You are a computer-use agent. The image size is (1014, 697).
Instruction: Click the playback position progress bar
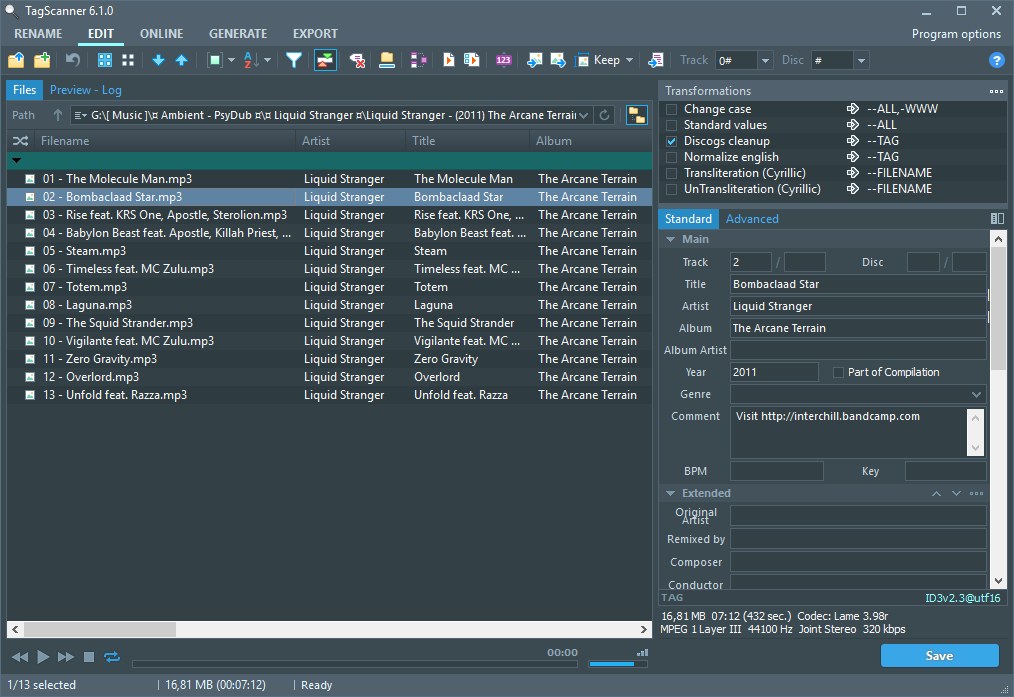coord(354,664)
